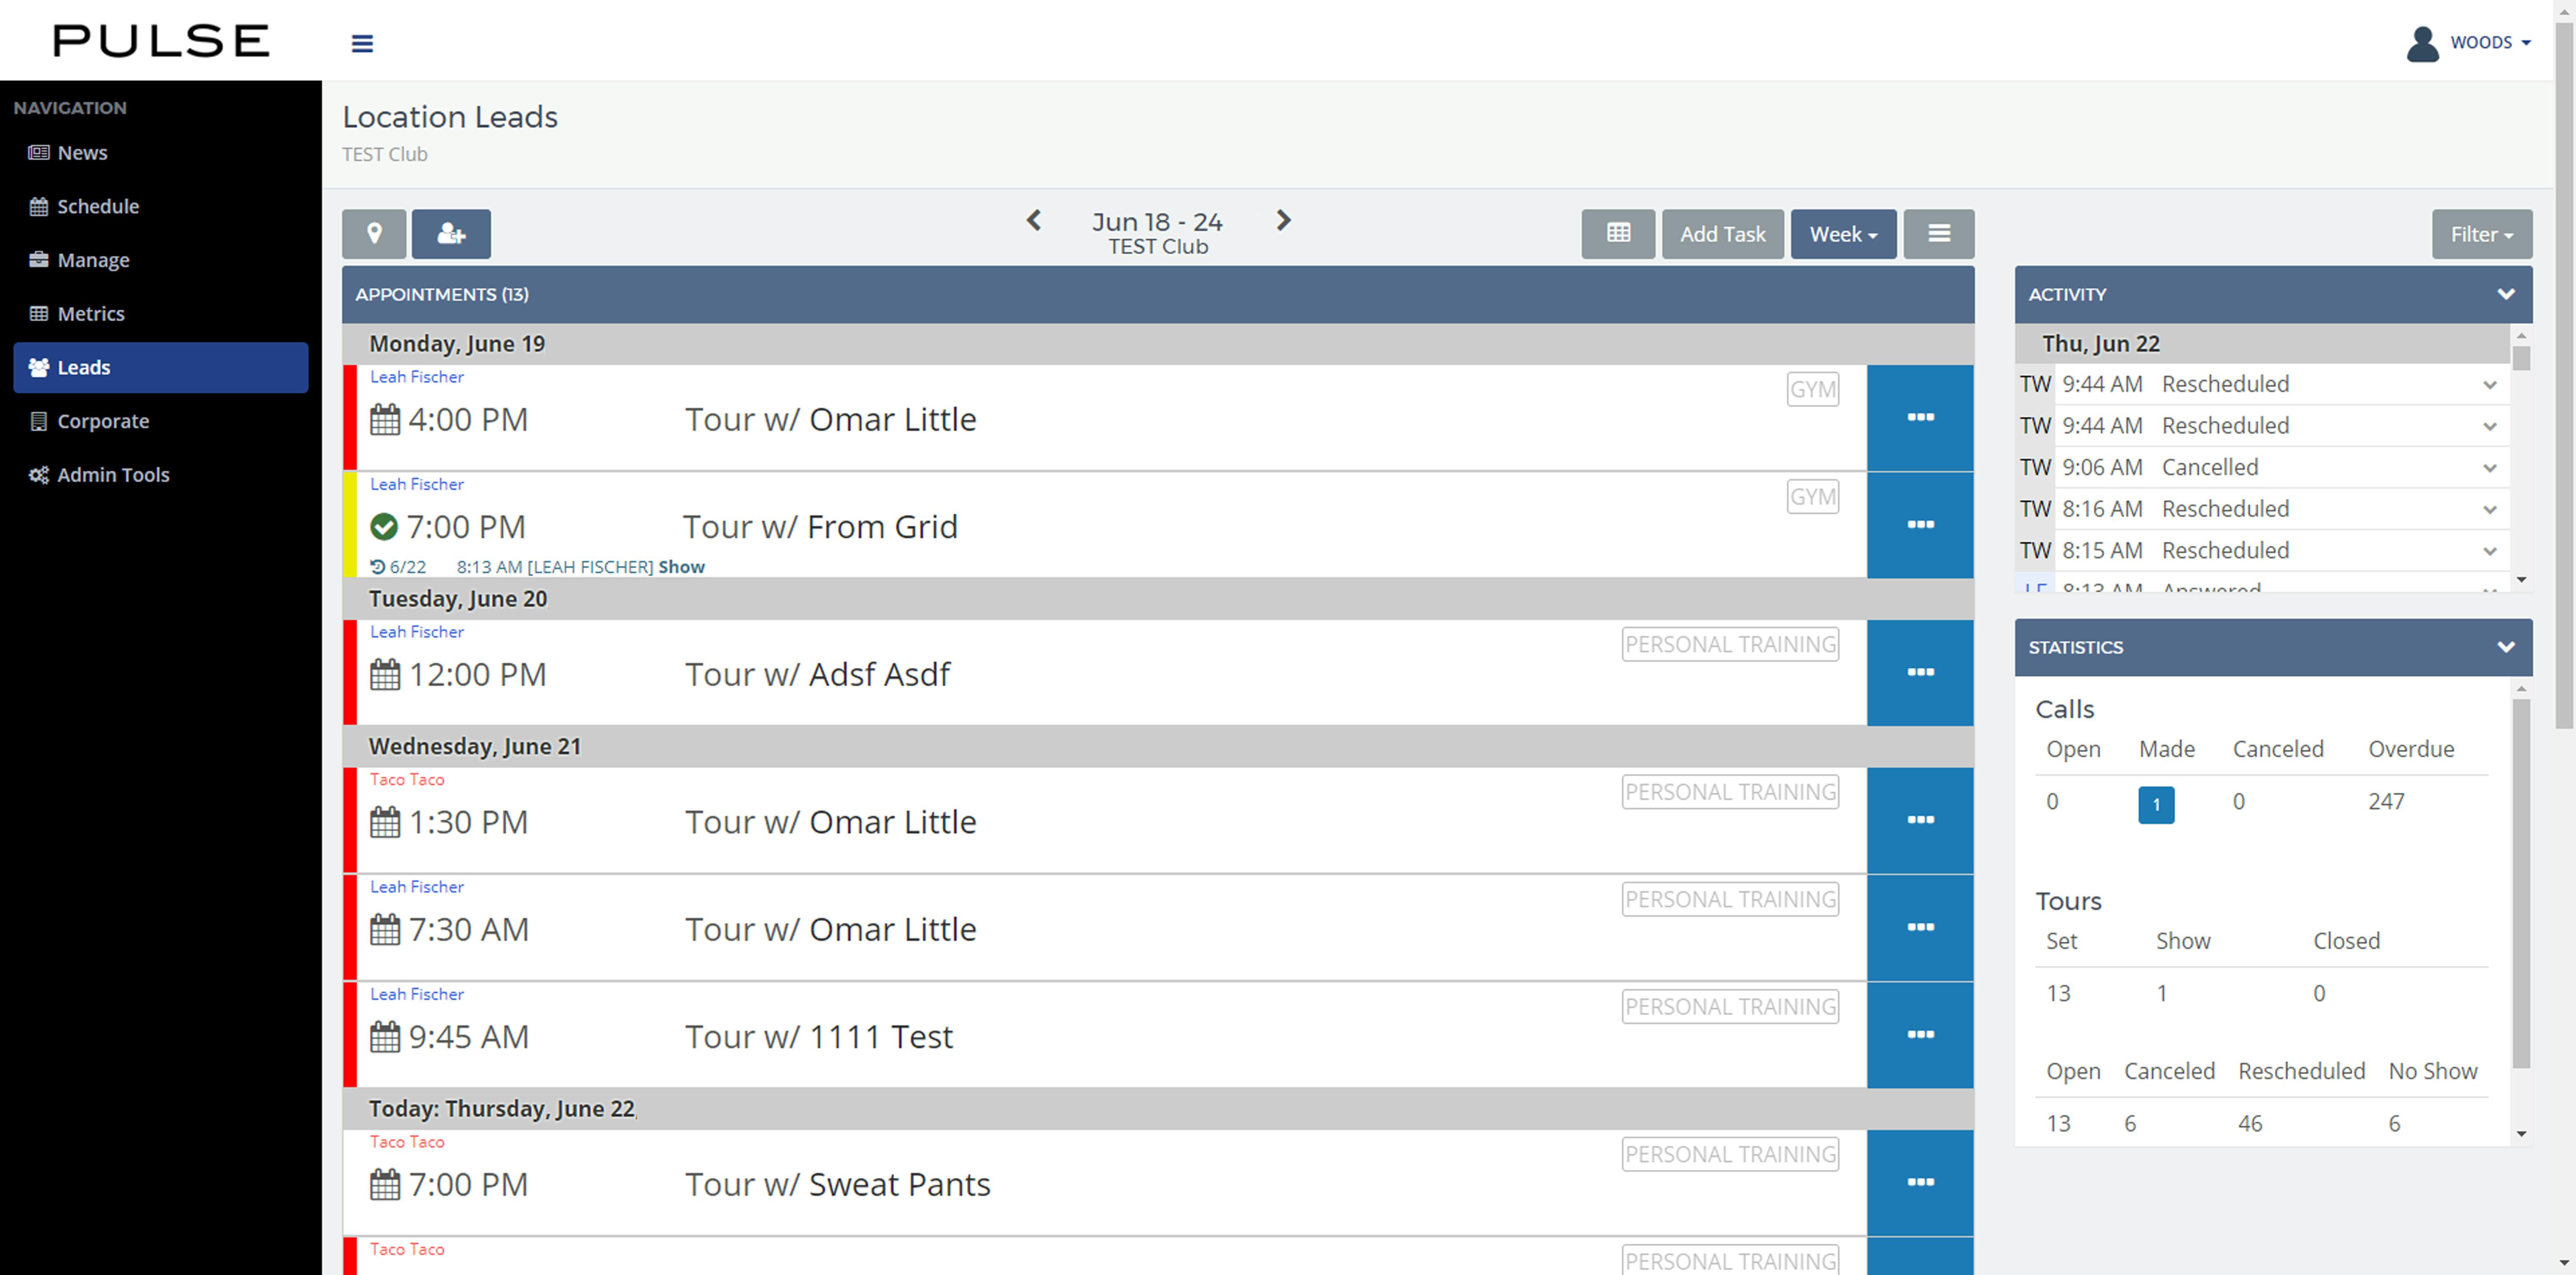Image resolution: width=2576 pixels, height=1275 pixels.
Task: Toggle the hamburger sidebar menu icon
Action: (362, 43)
